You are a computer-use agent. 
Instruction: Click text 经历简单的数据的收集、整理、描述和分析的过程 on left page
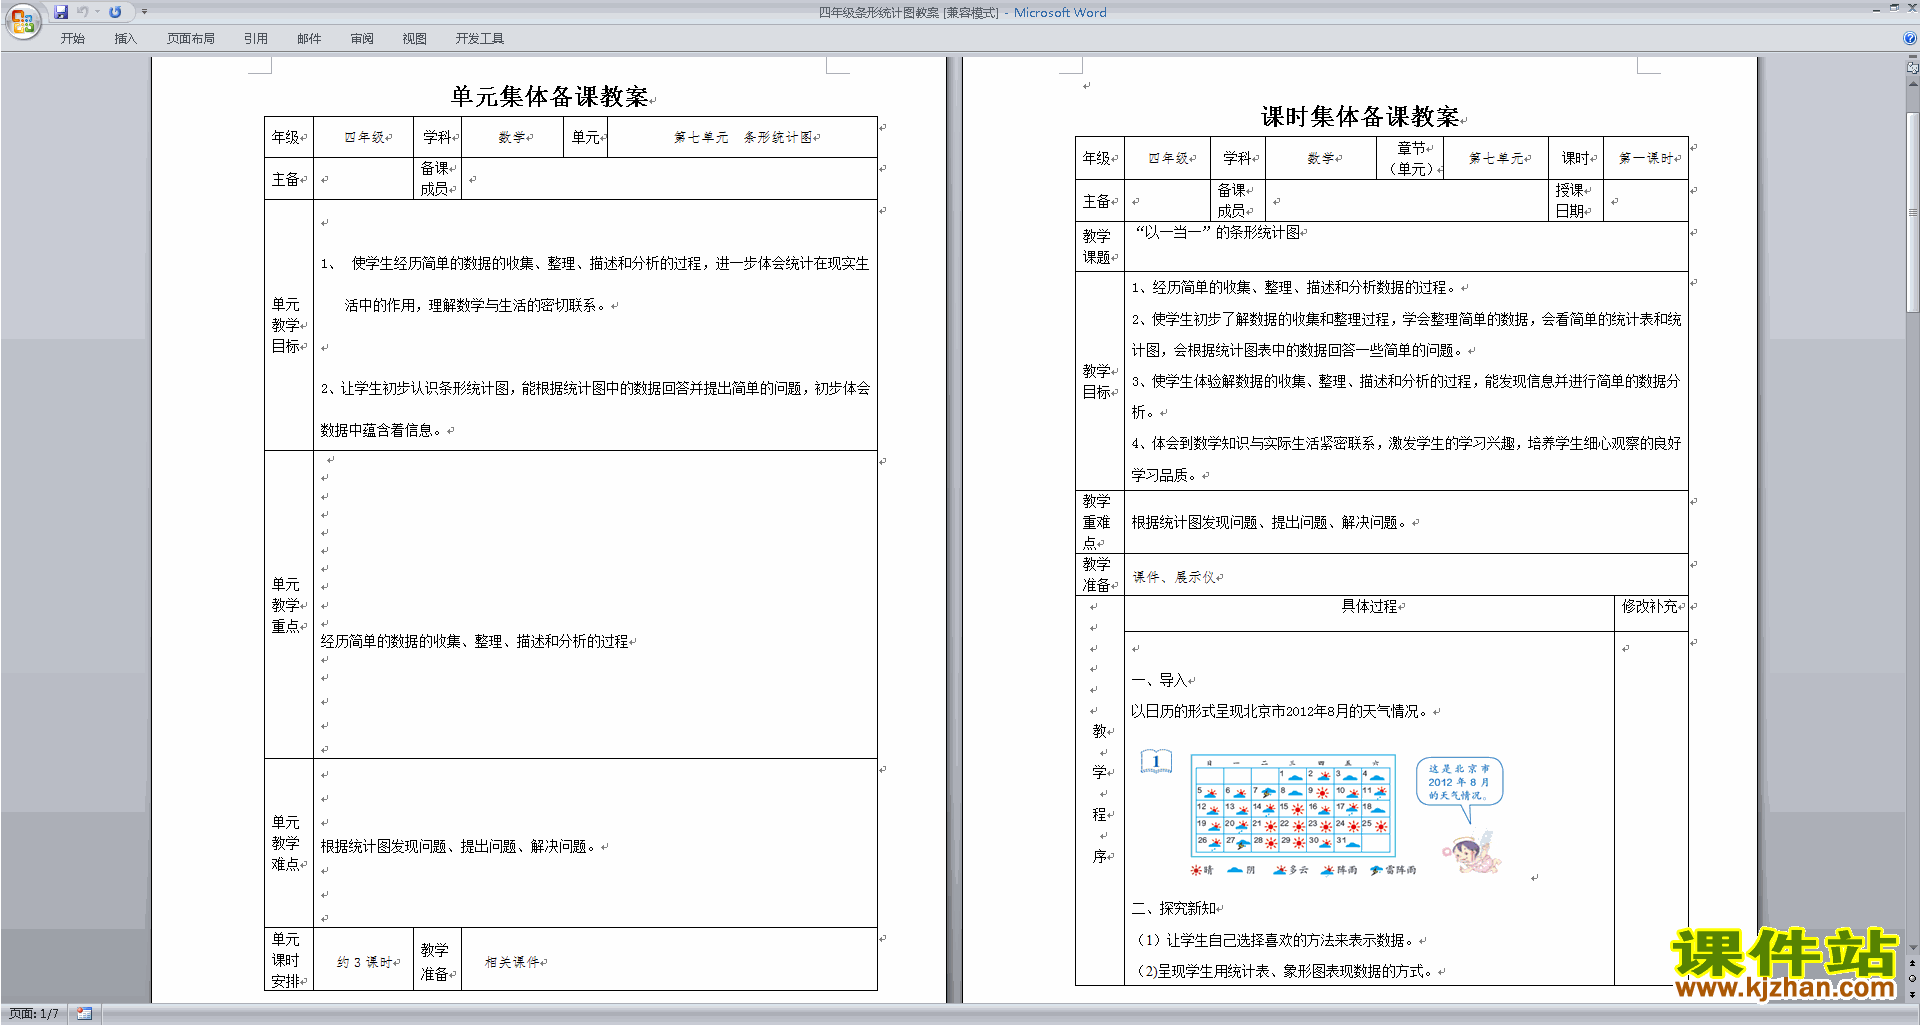coord(474,642)
